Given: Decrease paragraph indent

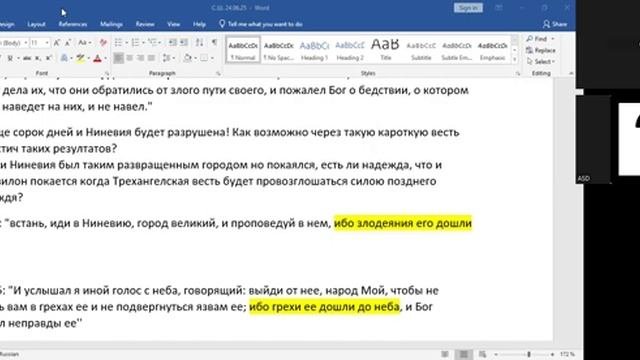Looking at the screenshot, I should tap(173, 42).
